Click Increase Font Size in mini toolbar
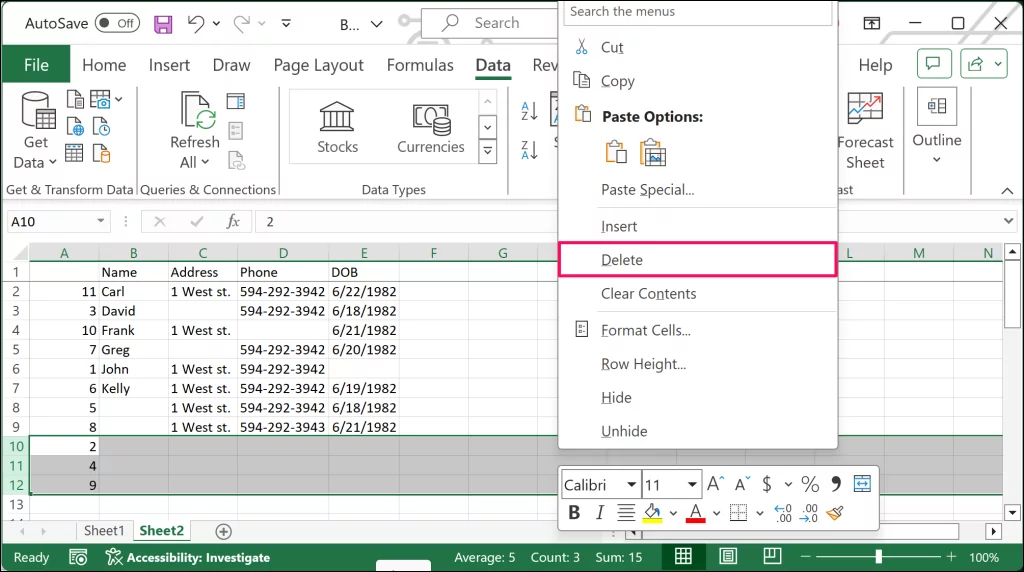The height and width of the screenshot is (572, 1024). coord(716,484)
